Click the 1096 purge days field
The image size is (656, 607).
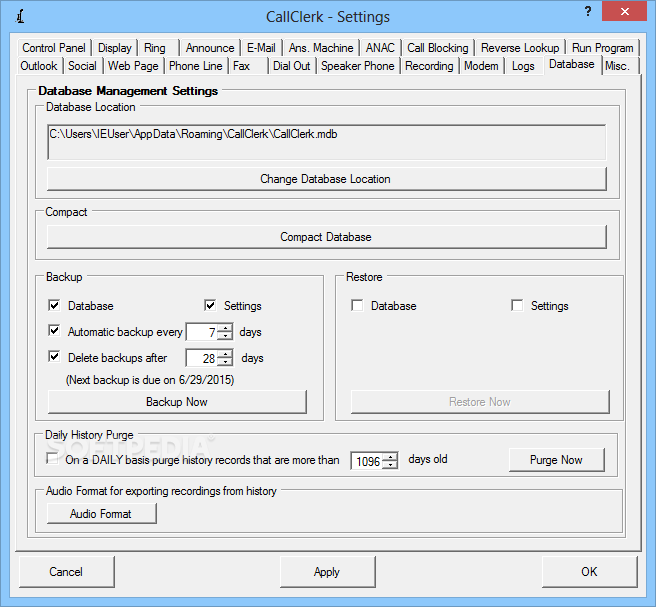[x=367, y=461]
